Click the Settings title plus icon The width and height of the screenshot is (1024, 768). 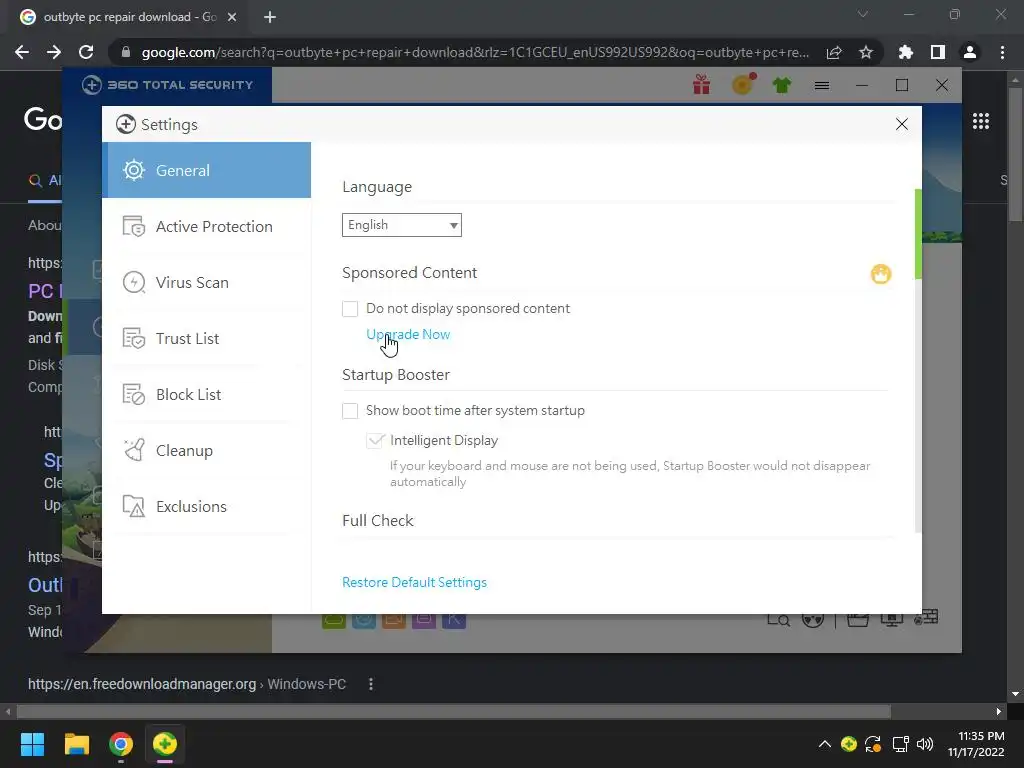click(x=125, y=124)
